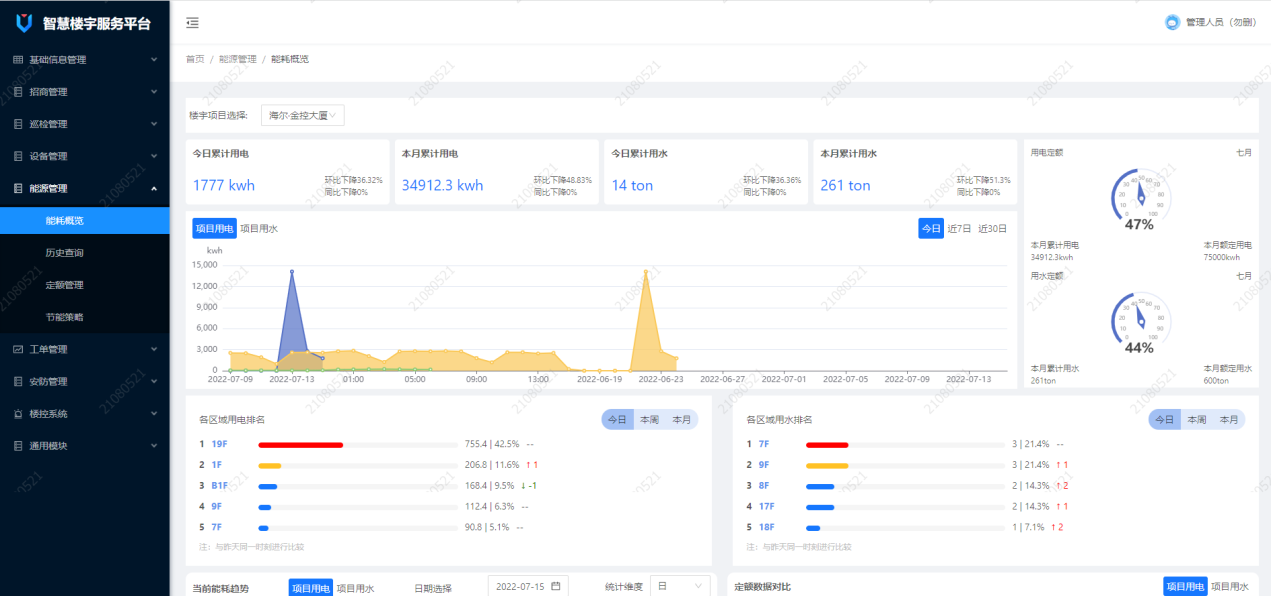1271x596 pixels.
Task: Click the administrator avatar icon
Action: pos(1172,23)
